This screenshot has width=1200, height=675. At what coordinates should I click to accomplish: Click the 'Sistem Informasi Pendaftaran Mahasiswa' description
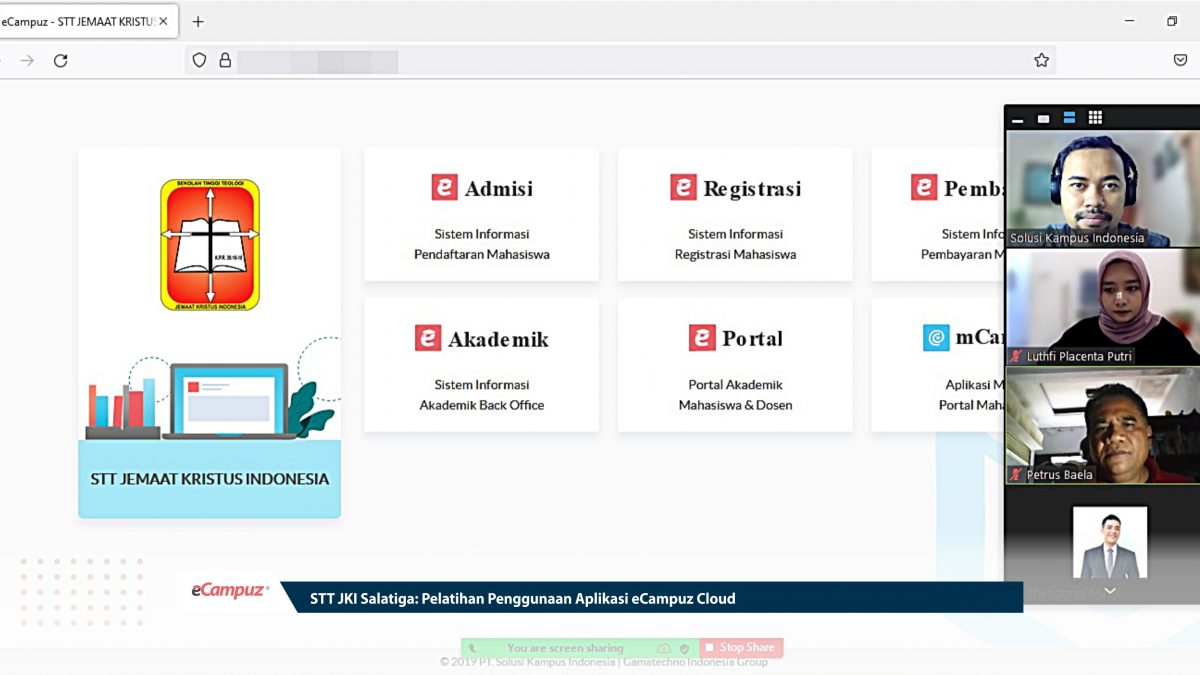482,244
